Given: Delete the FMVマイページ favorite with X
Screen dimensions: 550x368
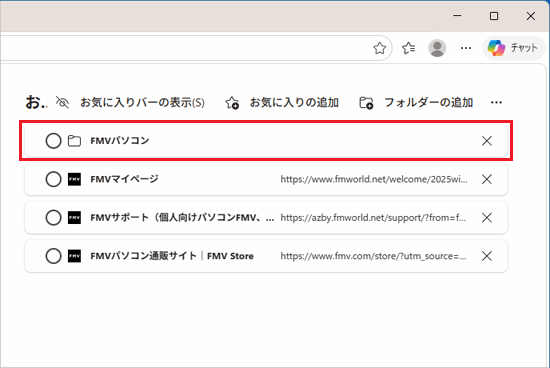Looking at the screenshot, I should click(487, 179).
